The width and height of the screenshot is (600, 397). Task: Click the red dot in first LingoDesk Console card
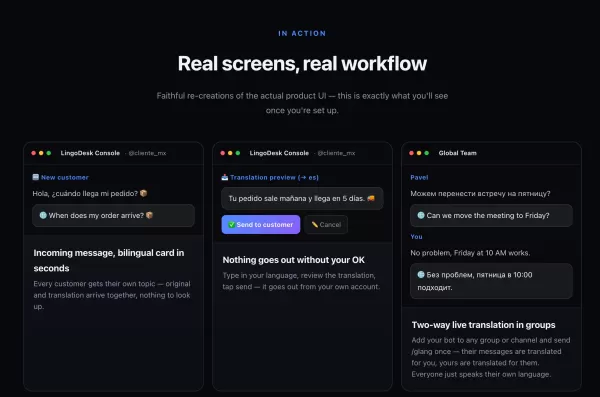coord(34,153)
